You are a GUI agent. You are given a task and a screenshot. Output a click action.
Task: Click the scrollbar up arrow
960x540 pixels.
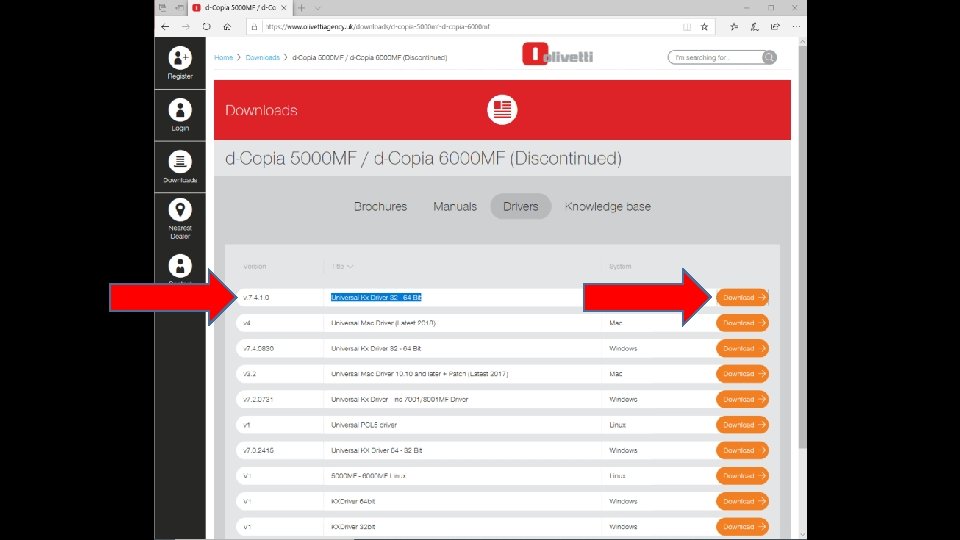[802, 42]
